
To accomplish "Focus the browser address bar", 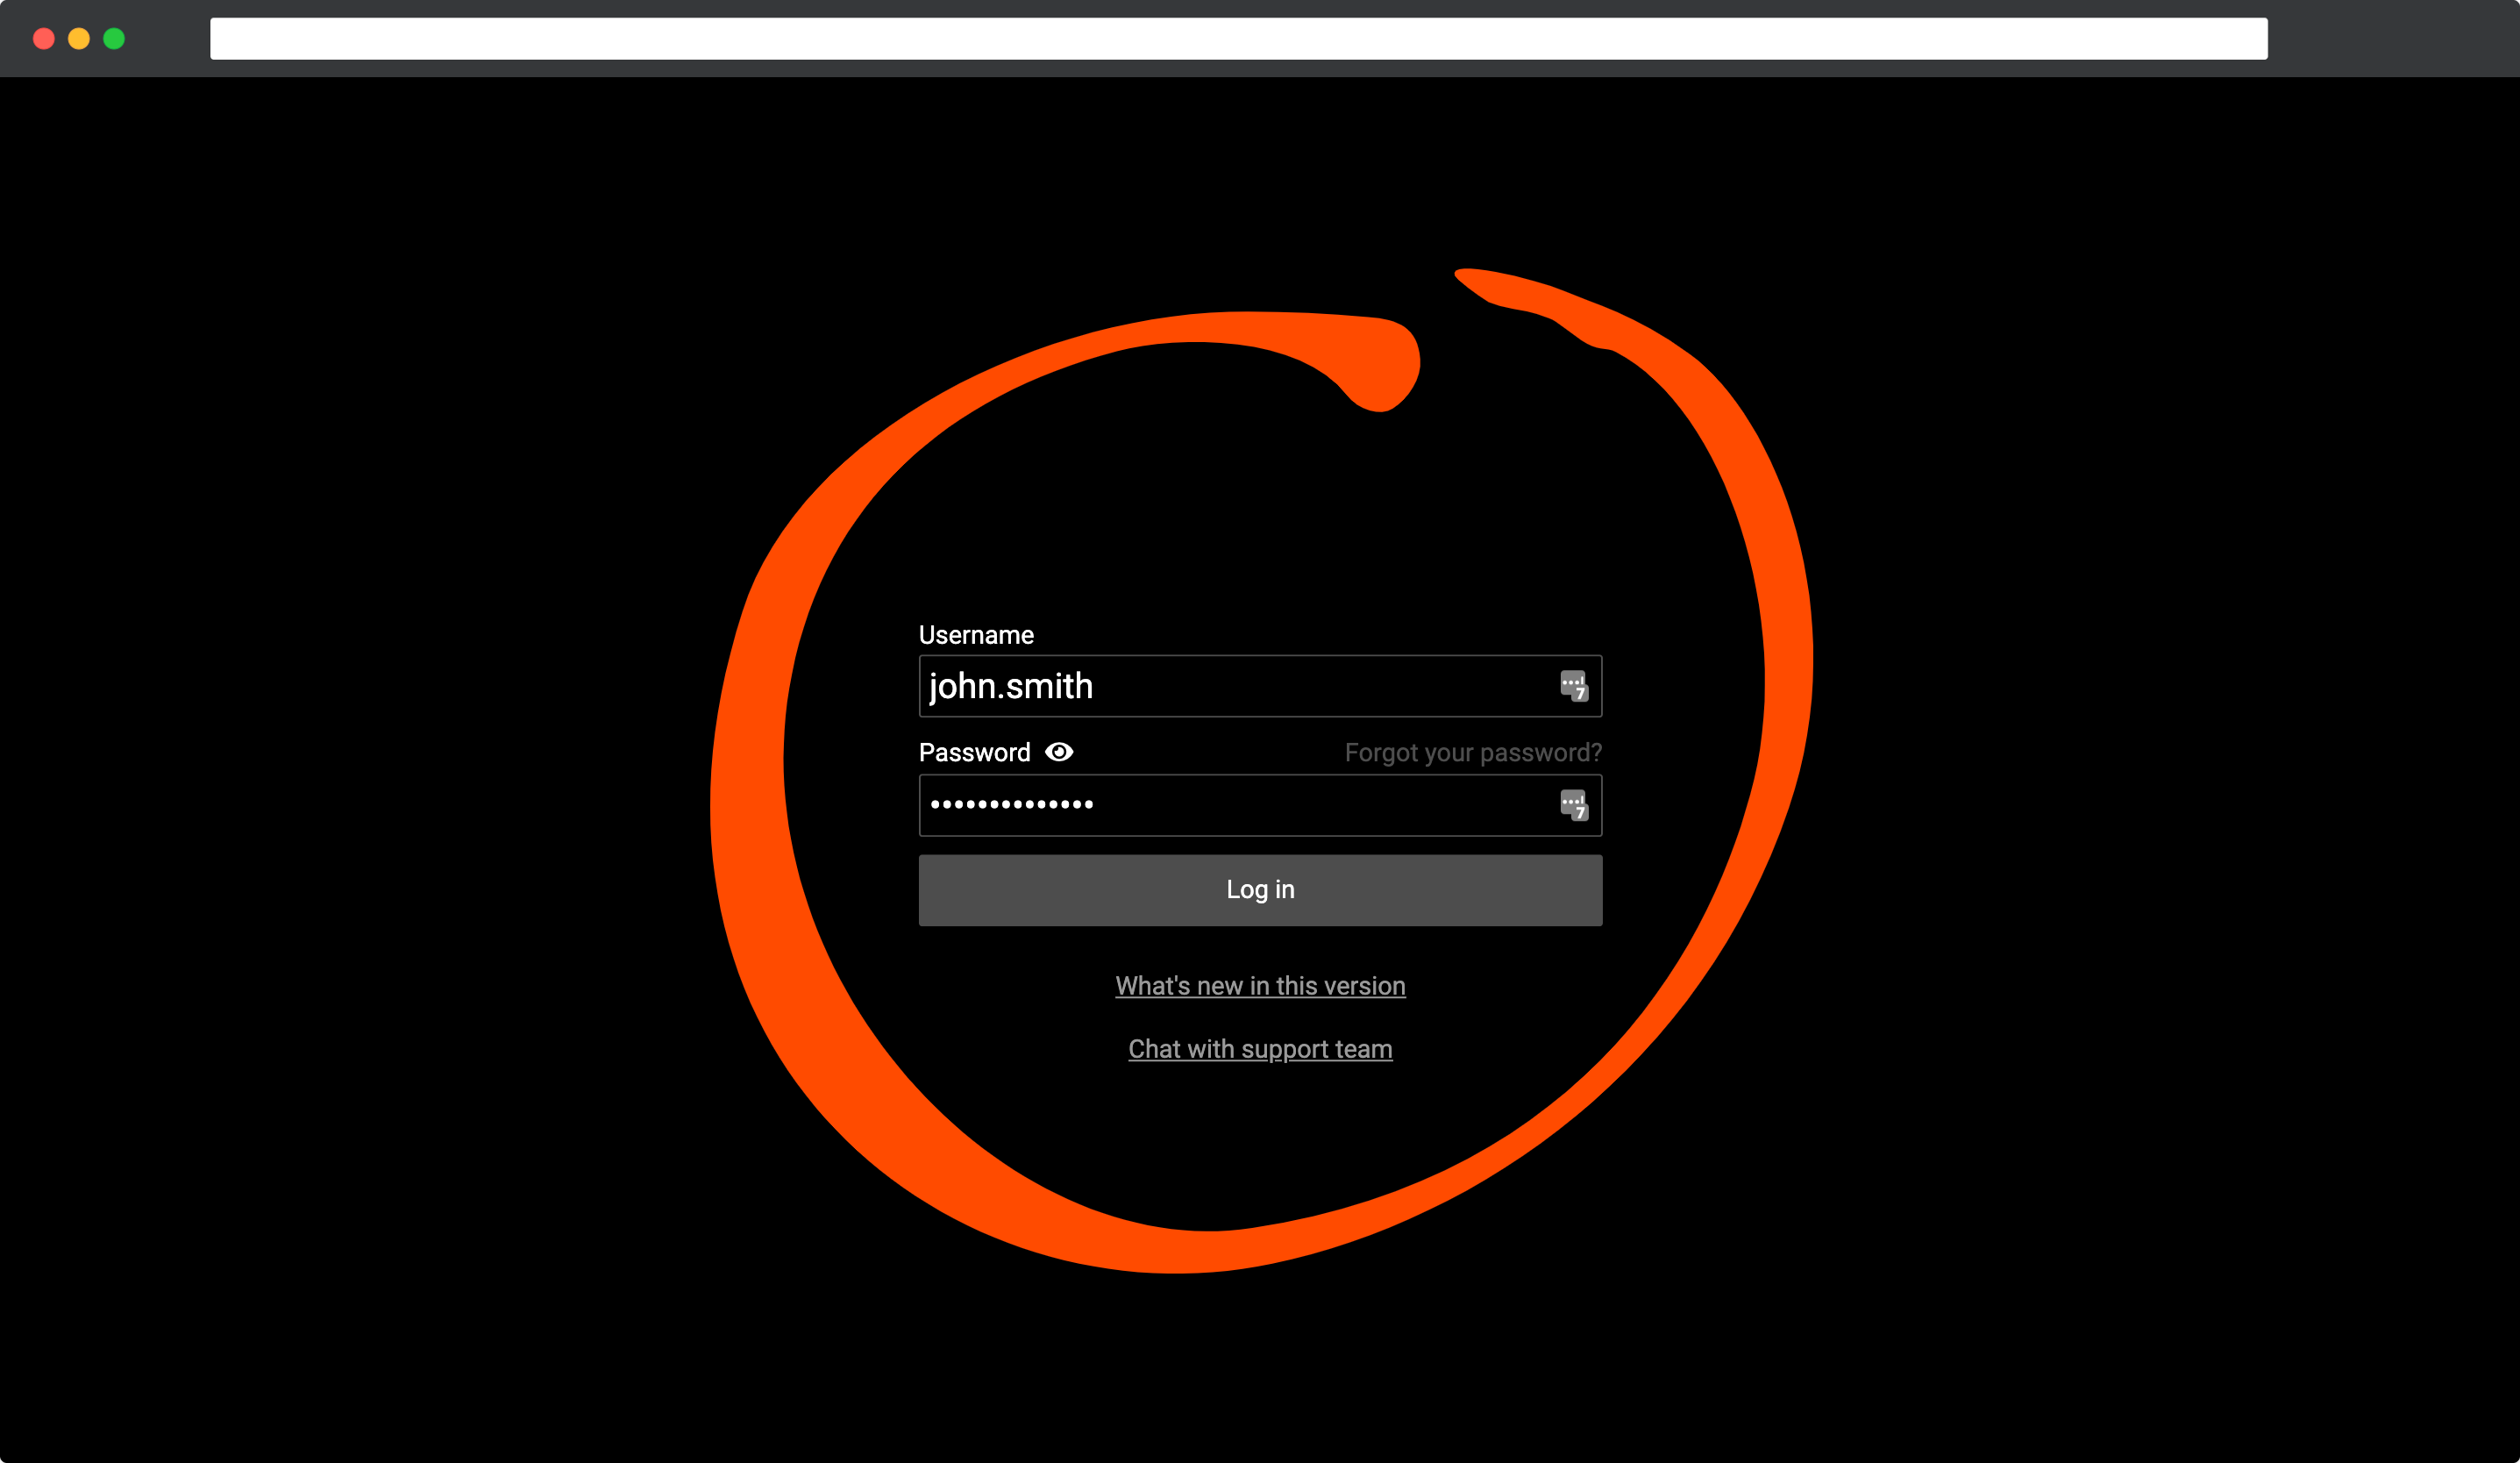I will 1238,39.
